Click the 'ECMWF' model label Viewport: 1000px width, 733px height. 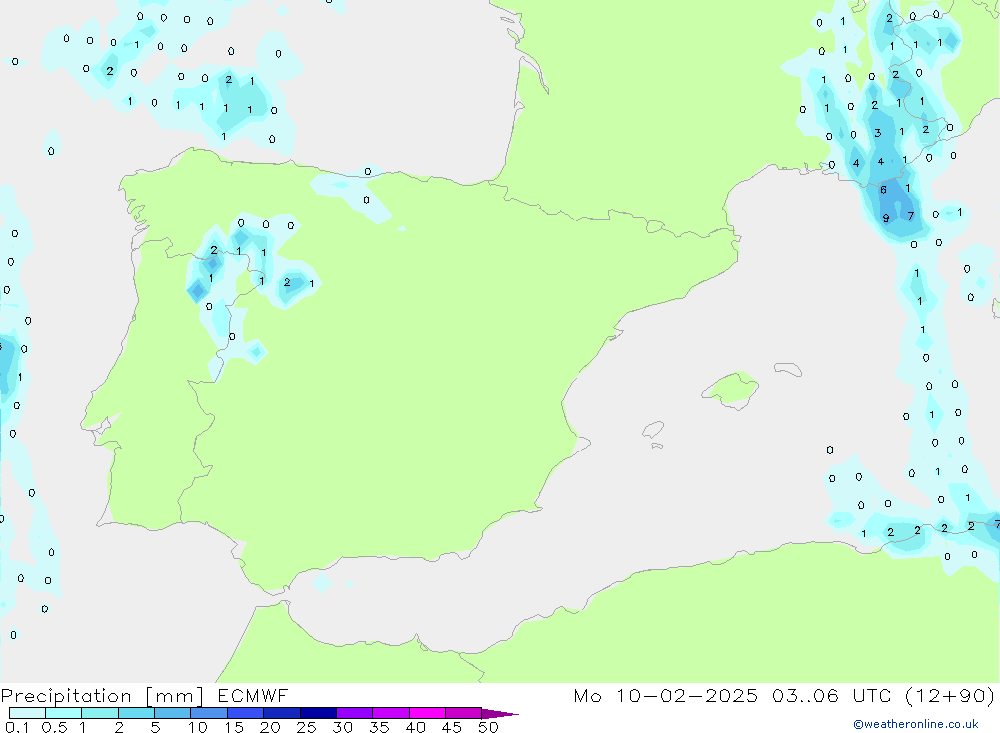pos(253,695)
